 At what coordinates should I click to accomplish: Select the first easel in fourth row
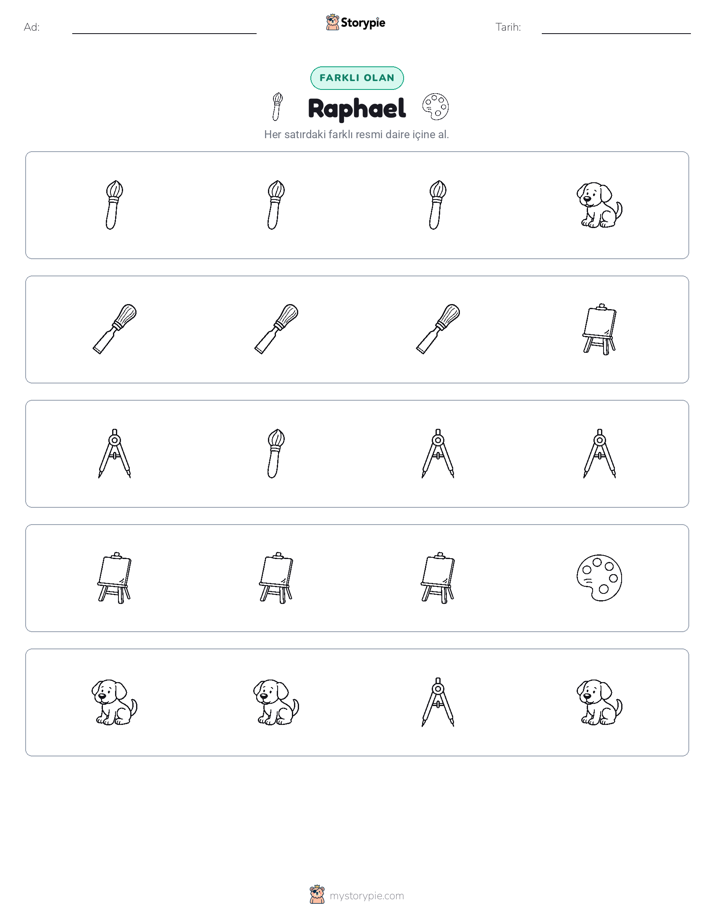tap(114, 578)
